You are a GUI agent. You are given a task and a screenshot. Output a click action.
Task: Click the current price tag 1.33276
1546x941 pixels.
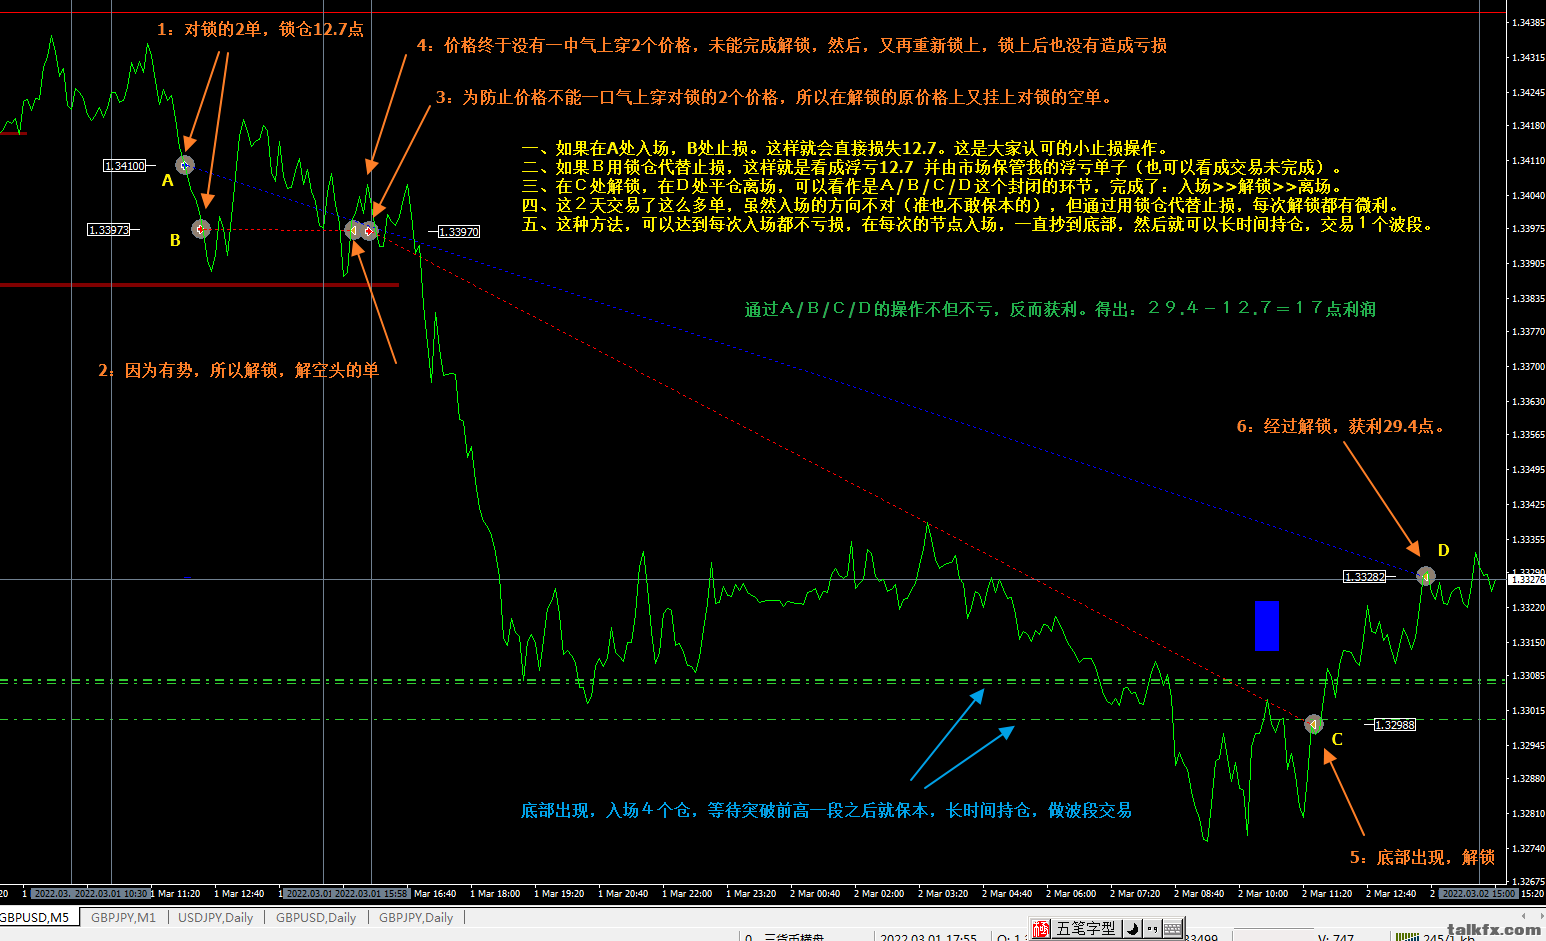(1526, 580)
